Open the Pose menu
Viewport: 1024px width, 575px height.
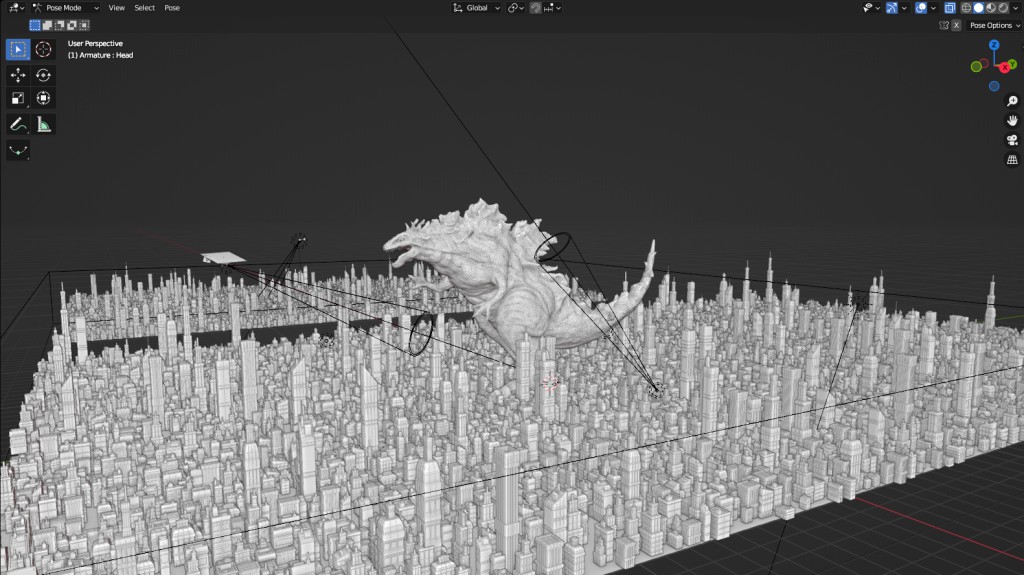[x=172, y=8]
